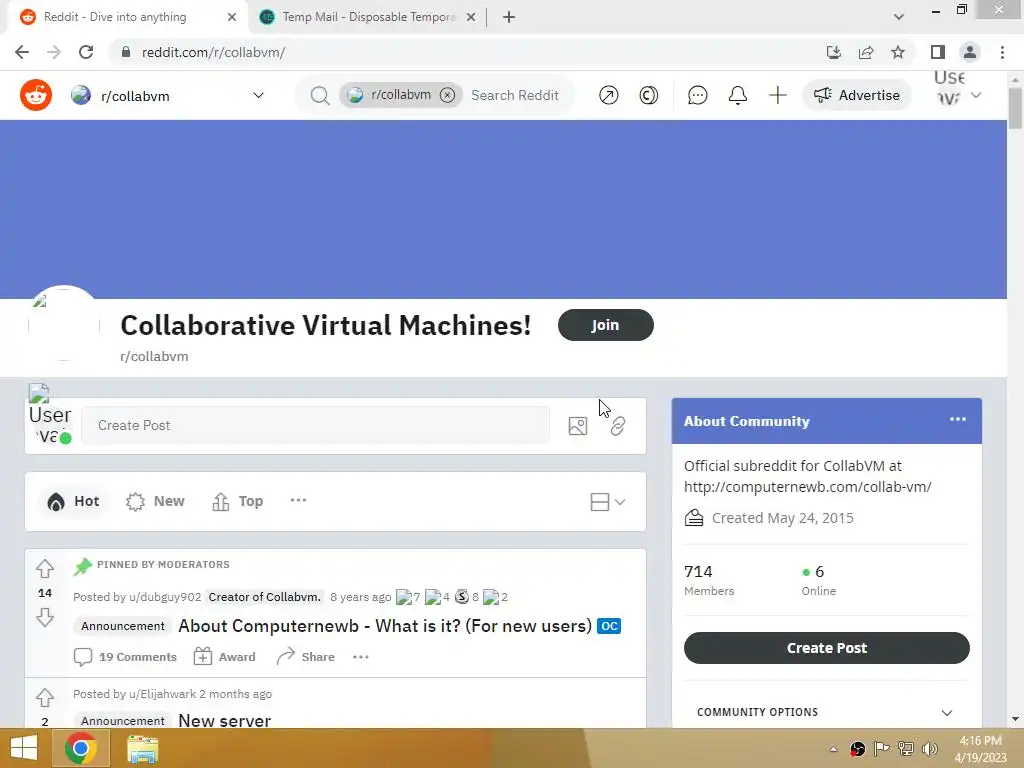The width and height of the screenshot is (1024, 768).
Task: Open the network tray icon
Action: [x=906, y=749]
